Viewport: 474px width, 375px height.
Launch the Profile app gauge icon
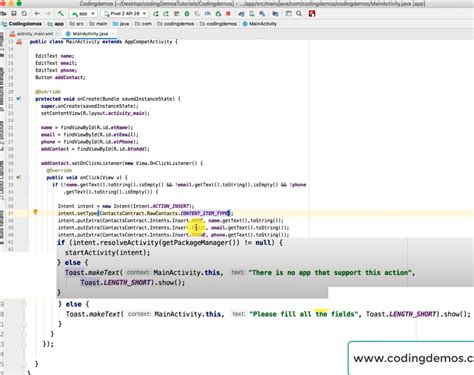(x=208, y=14)
